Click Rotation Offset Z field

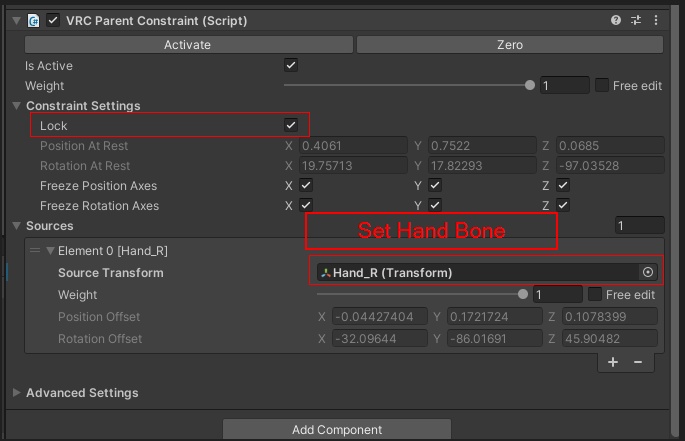610,338
